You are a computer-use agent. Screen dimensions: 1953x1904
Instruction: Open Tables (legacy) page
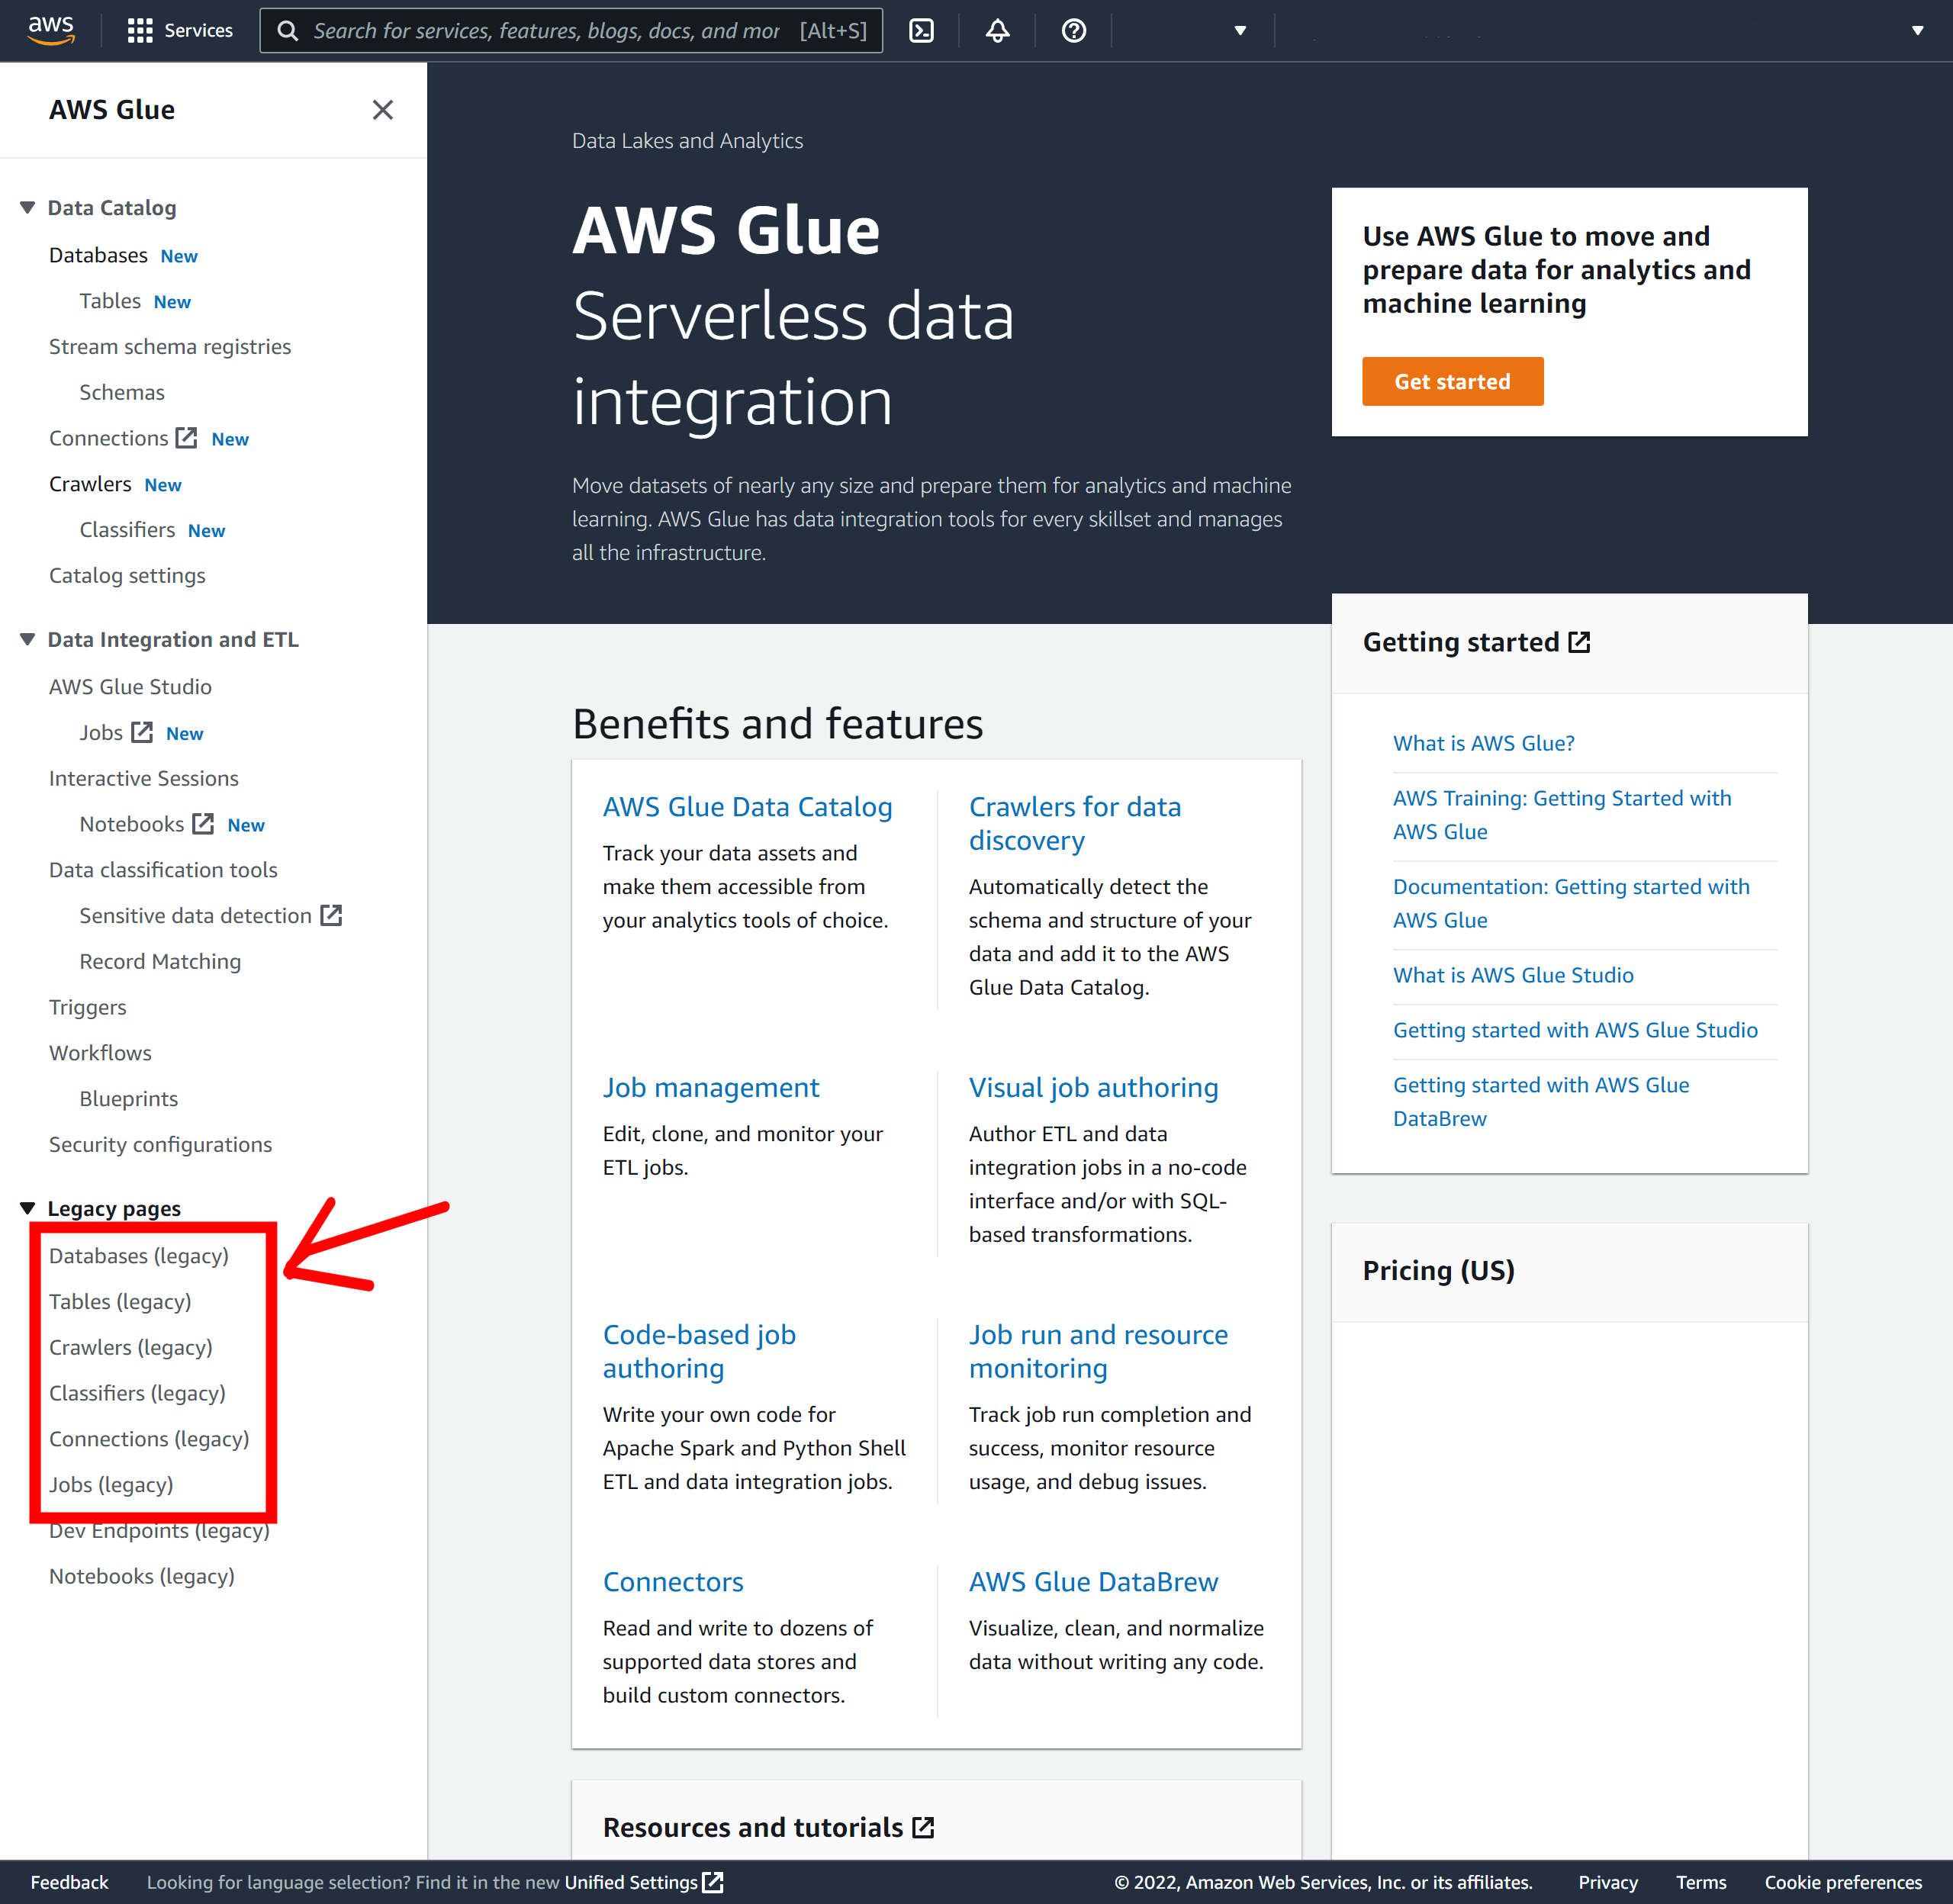(x=120, y=1302)
